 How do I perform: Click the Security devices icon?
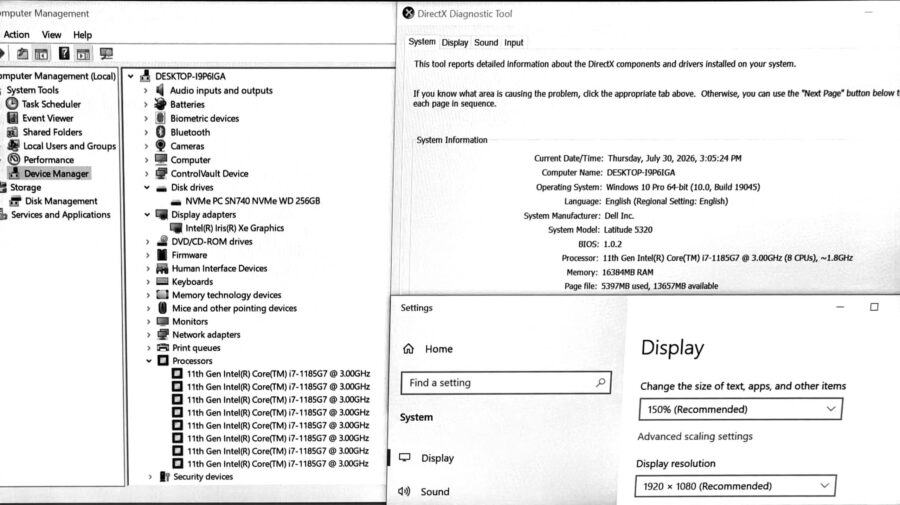tap(164, 476)
